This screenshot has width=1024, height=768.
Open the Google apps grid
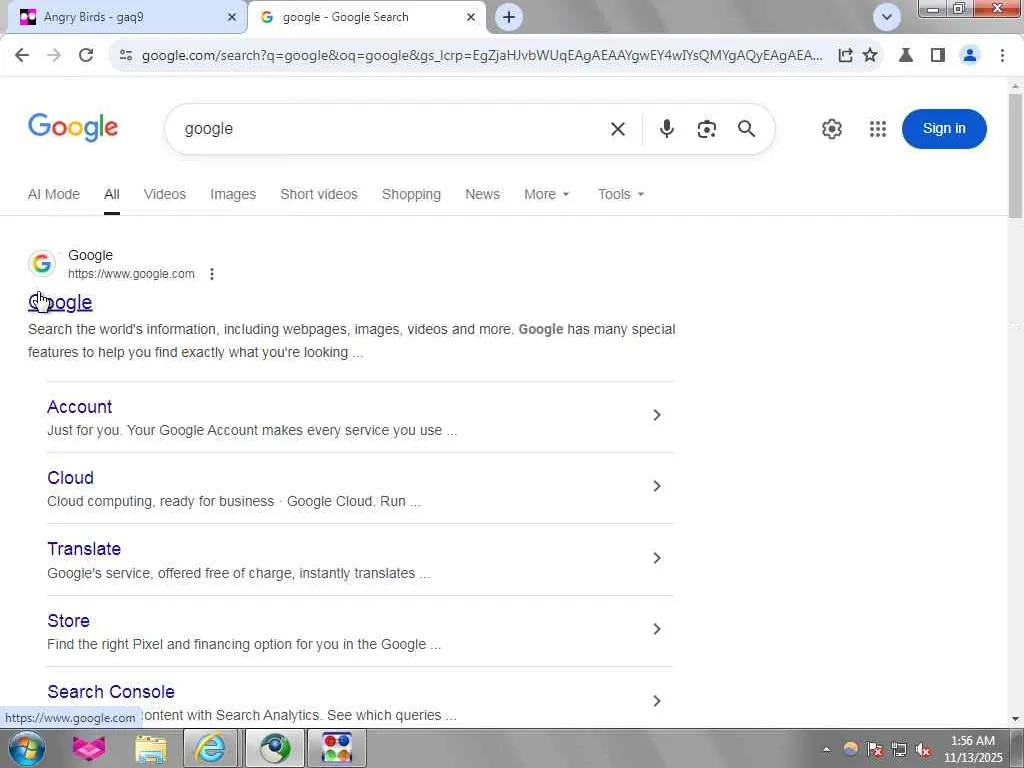tap(878, 129)
